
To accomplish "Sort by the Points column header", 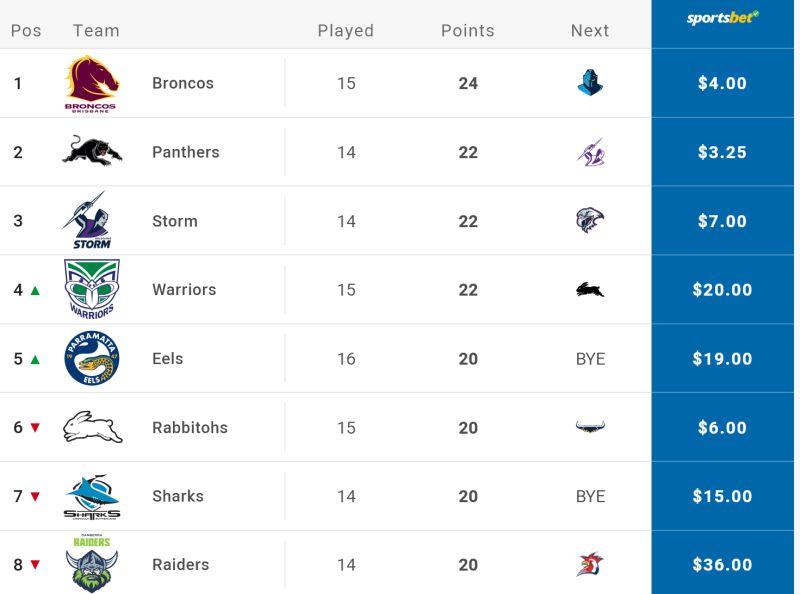I will tap(468, 31).
